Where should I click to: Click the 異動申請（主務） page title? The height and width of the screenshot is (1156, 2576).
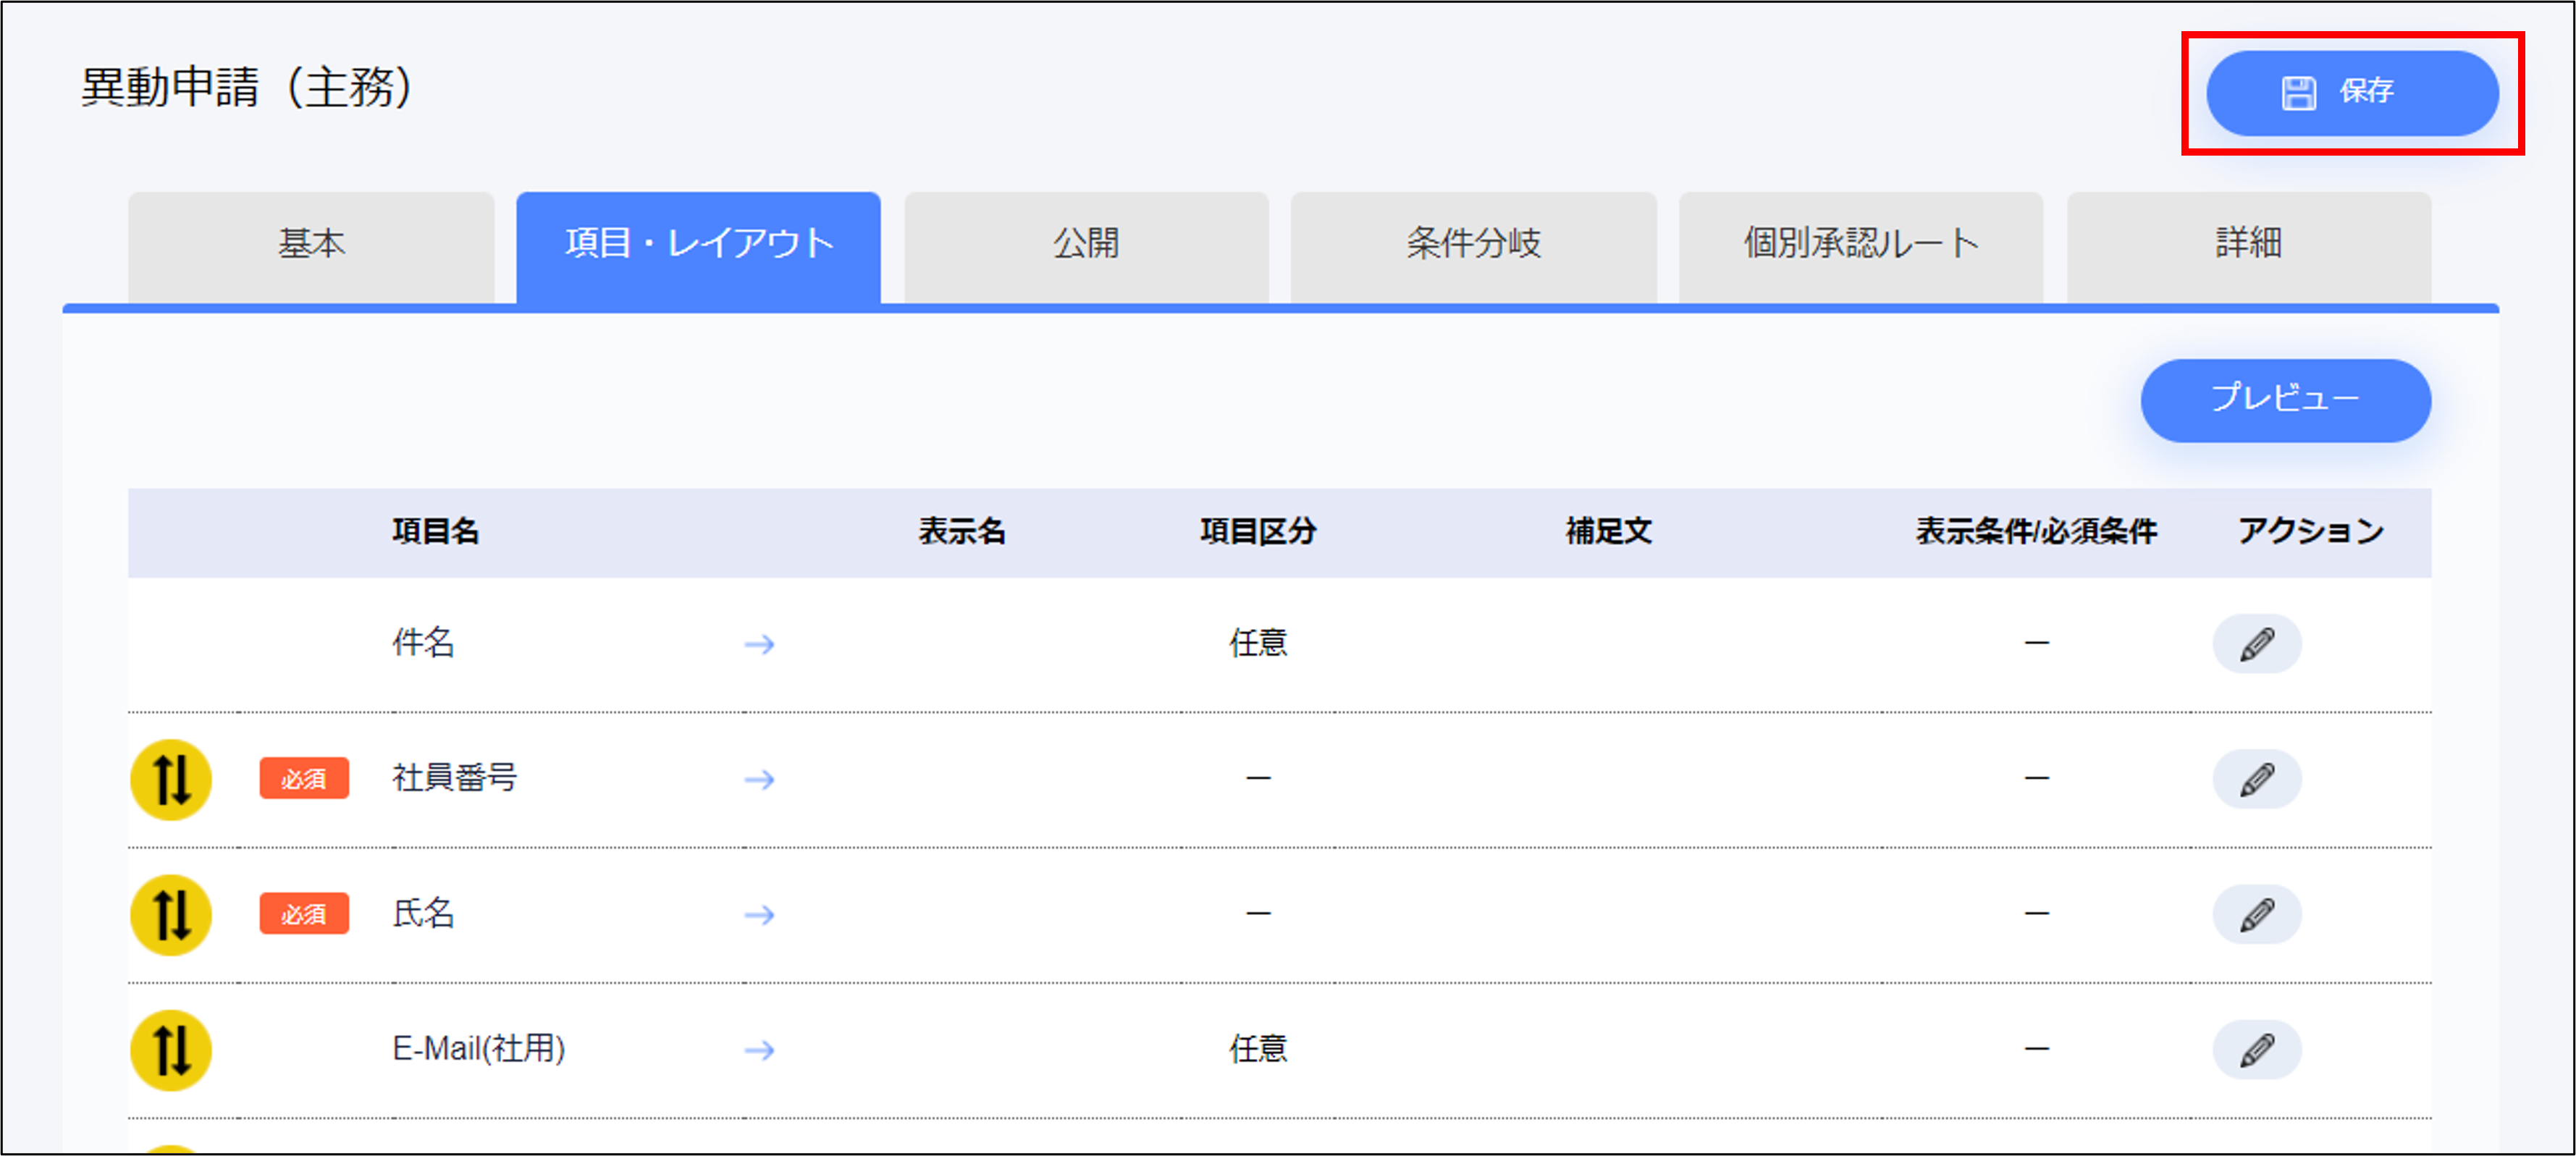247,87
